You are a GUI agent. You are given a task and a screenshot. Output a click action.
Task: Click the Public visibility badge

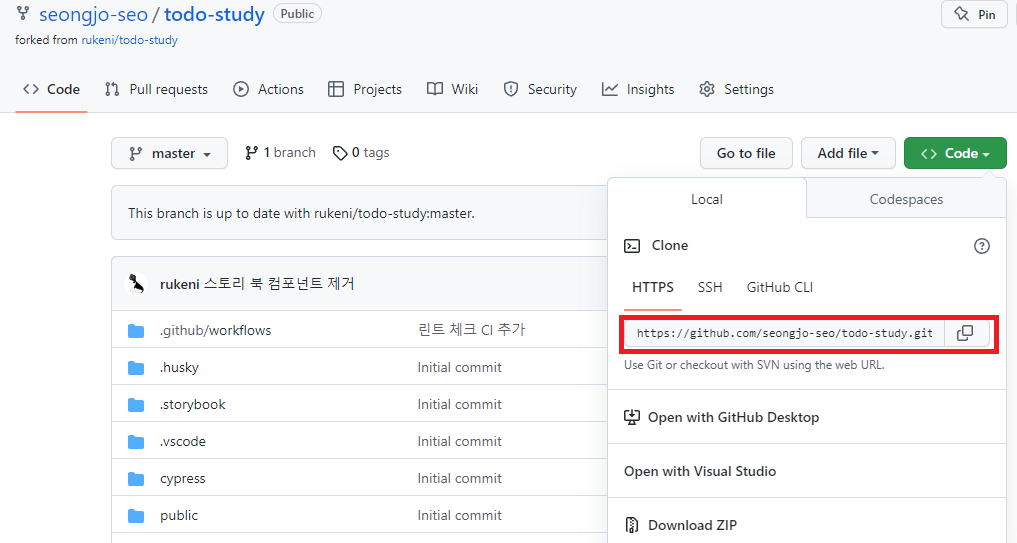tap(297, 14)
